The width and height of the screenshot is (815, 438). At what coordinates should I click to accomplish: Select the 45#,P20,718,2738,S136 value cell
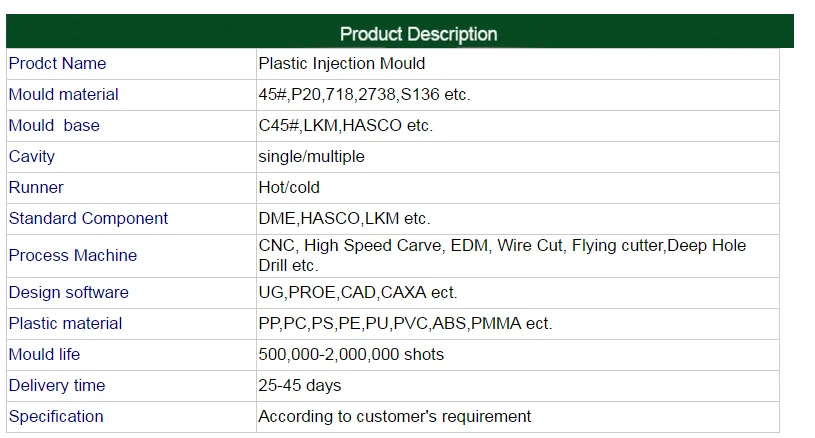pyautogui.click(x=364, y=95)
